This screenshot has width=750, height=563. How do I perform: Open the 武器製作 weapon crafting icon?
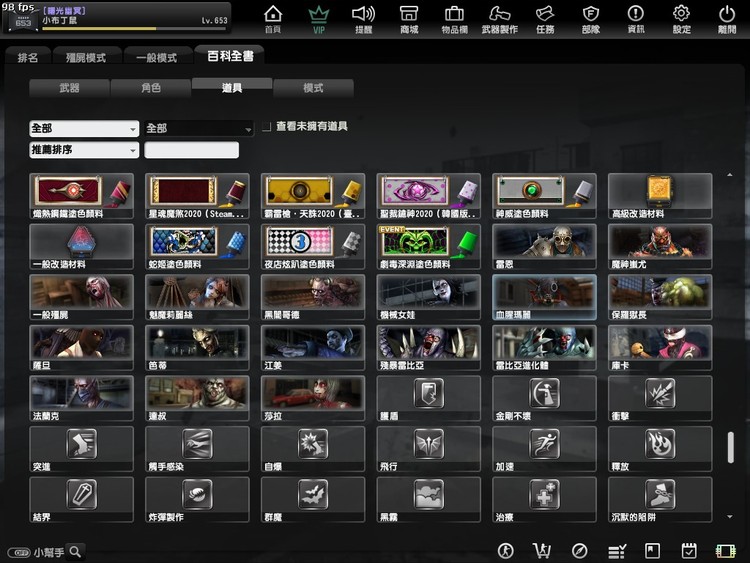(499, 19)
